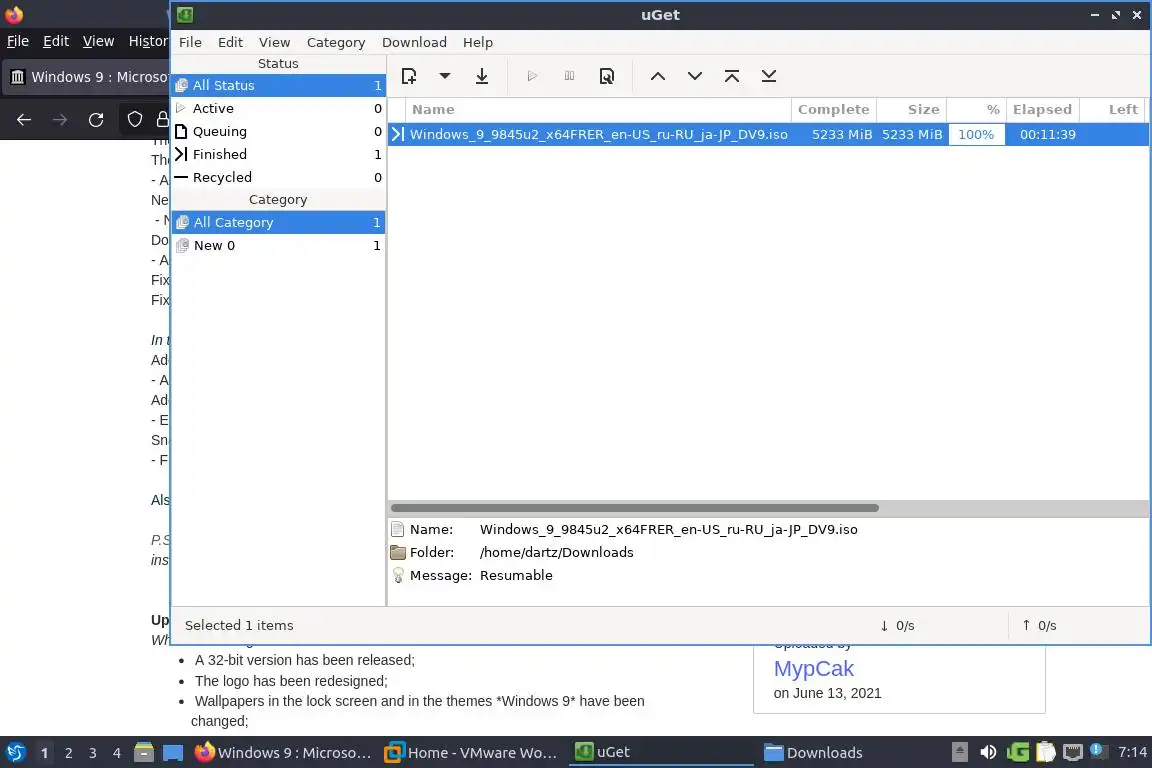Switch to 'Home - VMware Wo…' taskbar entry
This screenshot has height=768, width=1152.
click(472, 753)
